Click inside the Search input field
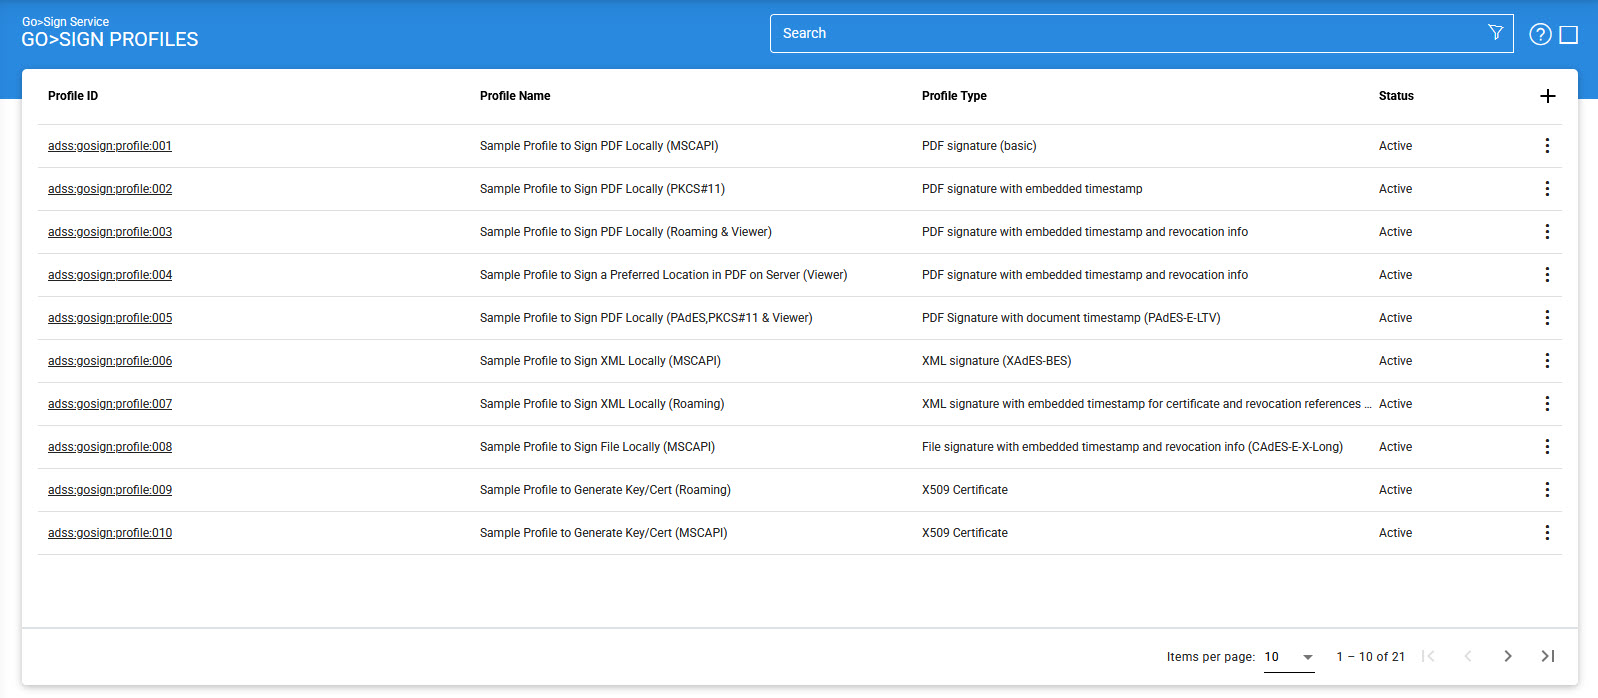This screenshot has width=1598, height=698. 1125,33
